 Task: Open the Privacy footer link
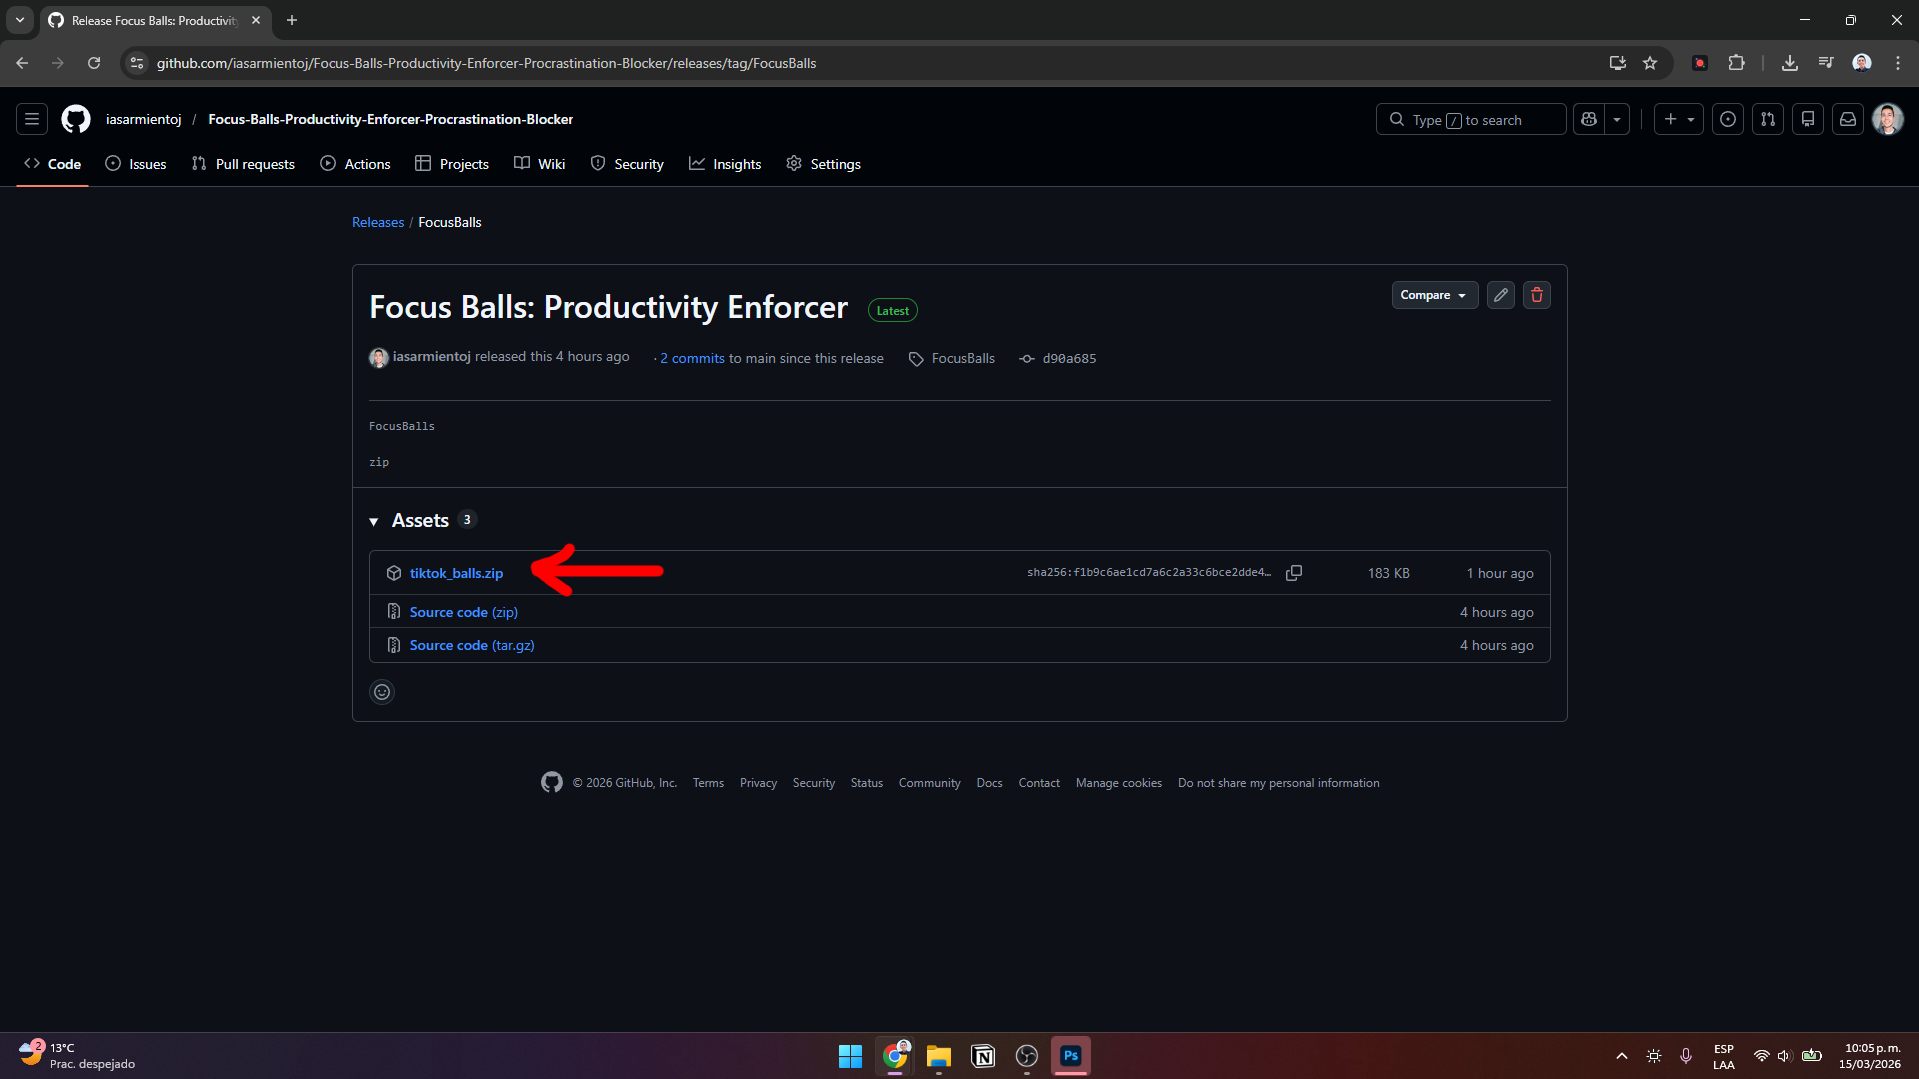click(758, 783)
